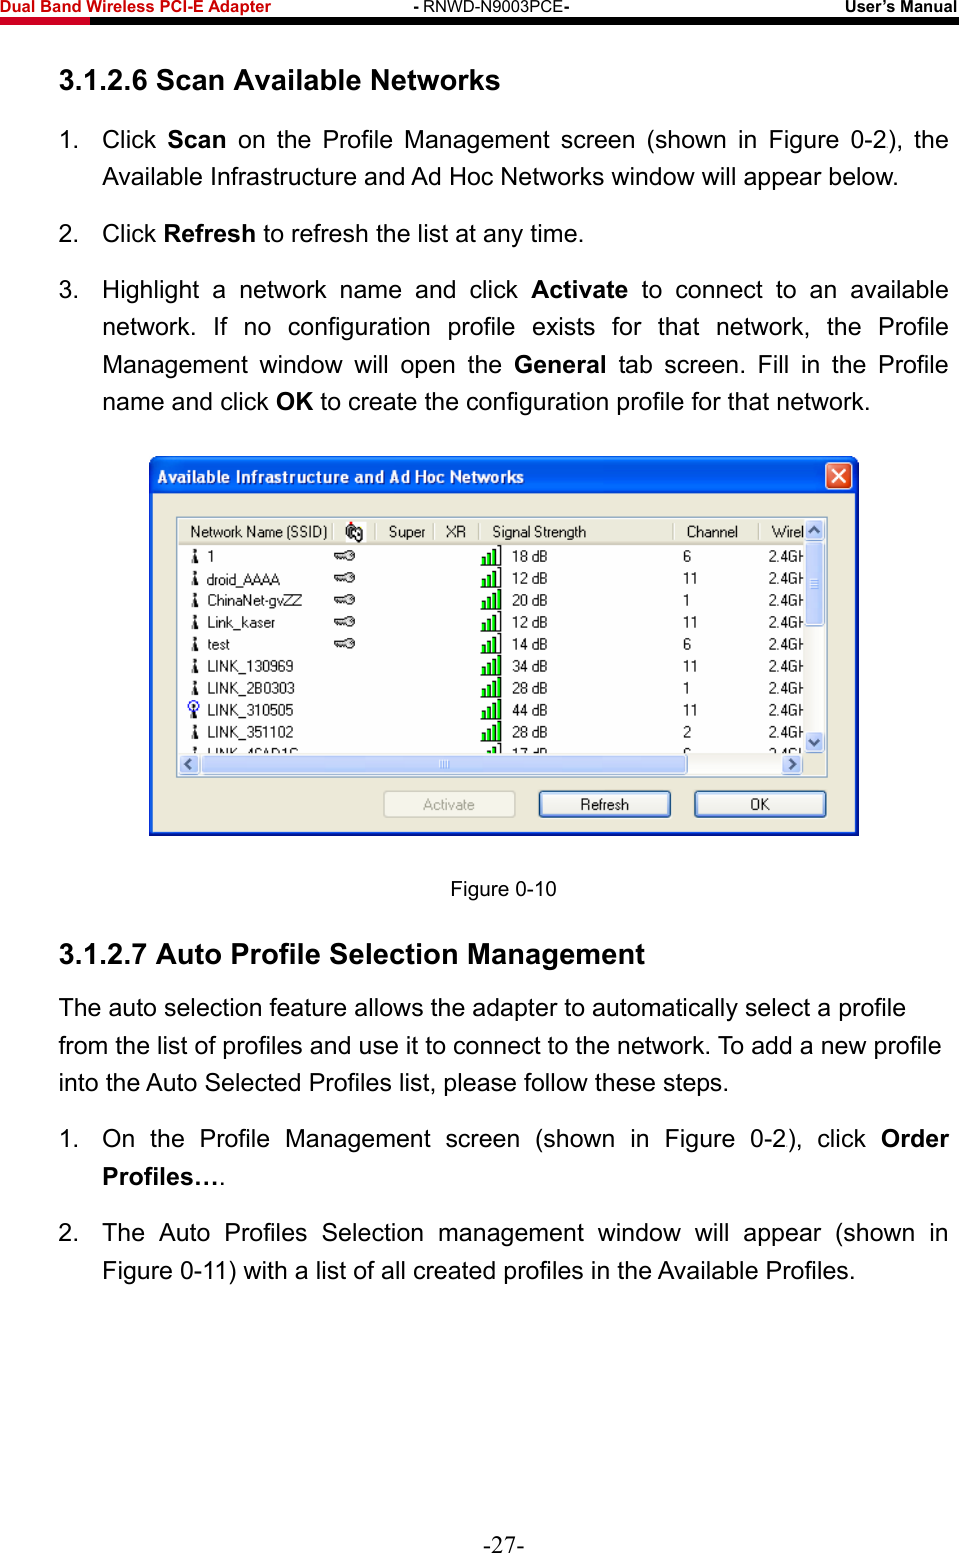Click the 44 dB signal value

tap(529, 710)
